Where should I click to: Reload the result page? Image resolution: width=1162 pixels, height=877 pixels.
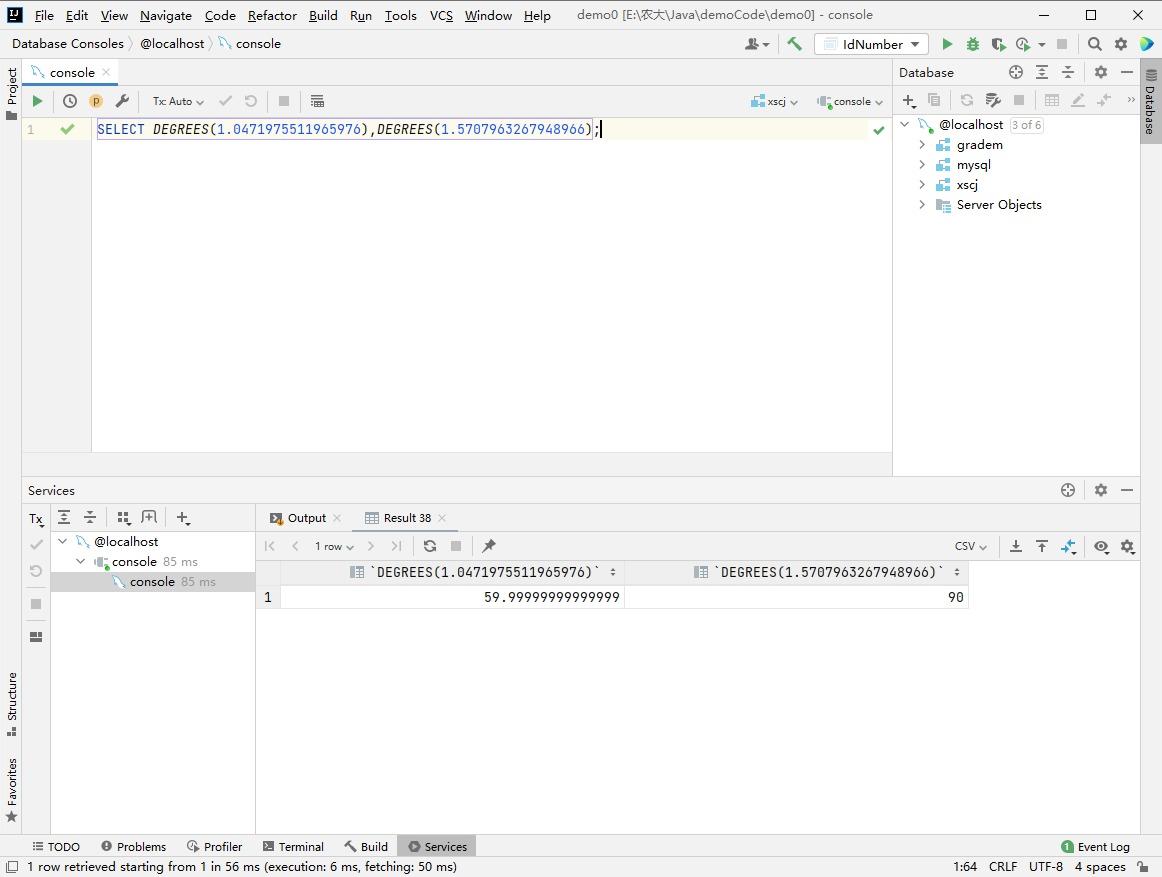click(x=430, y=546)
